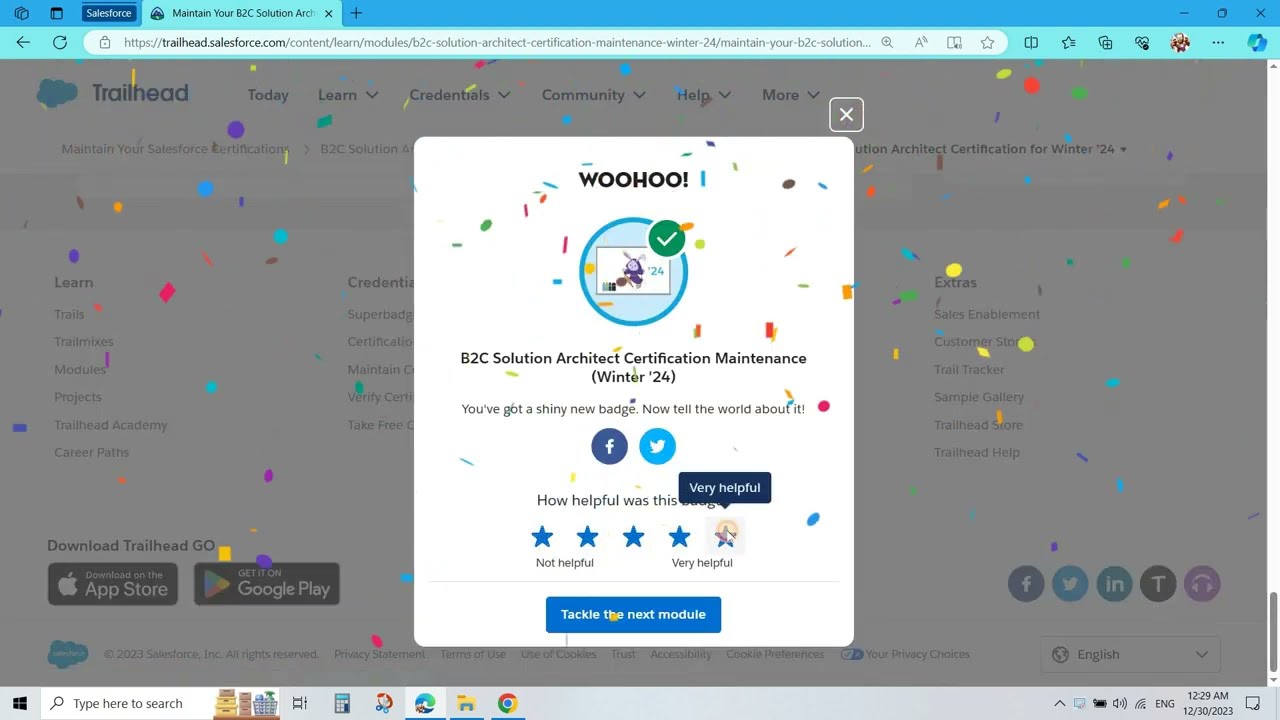The width and height of the screenshot is (1280, 720).
Task: Open Privacy Statement footer link
Action: [379, 654]
